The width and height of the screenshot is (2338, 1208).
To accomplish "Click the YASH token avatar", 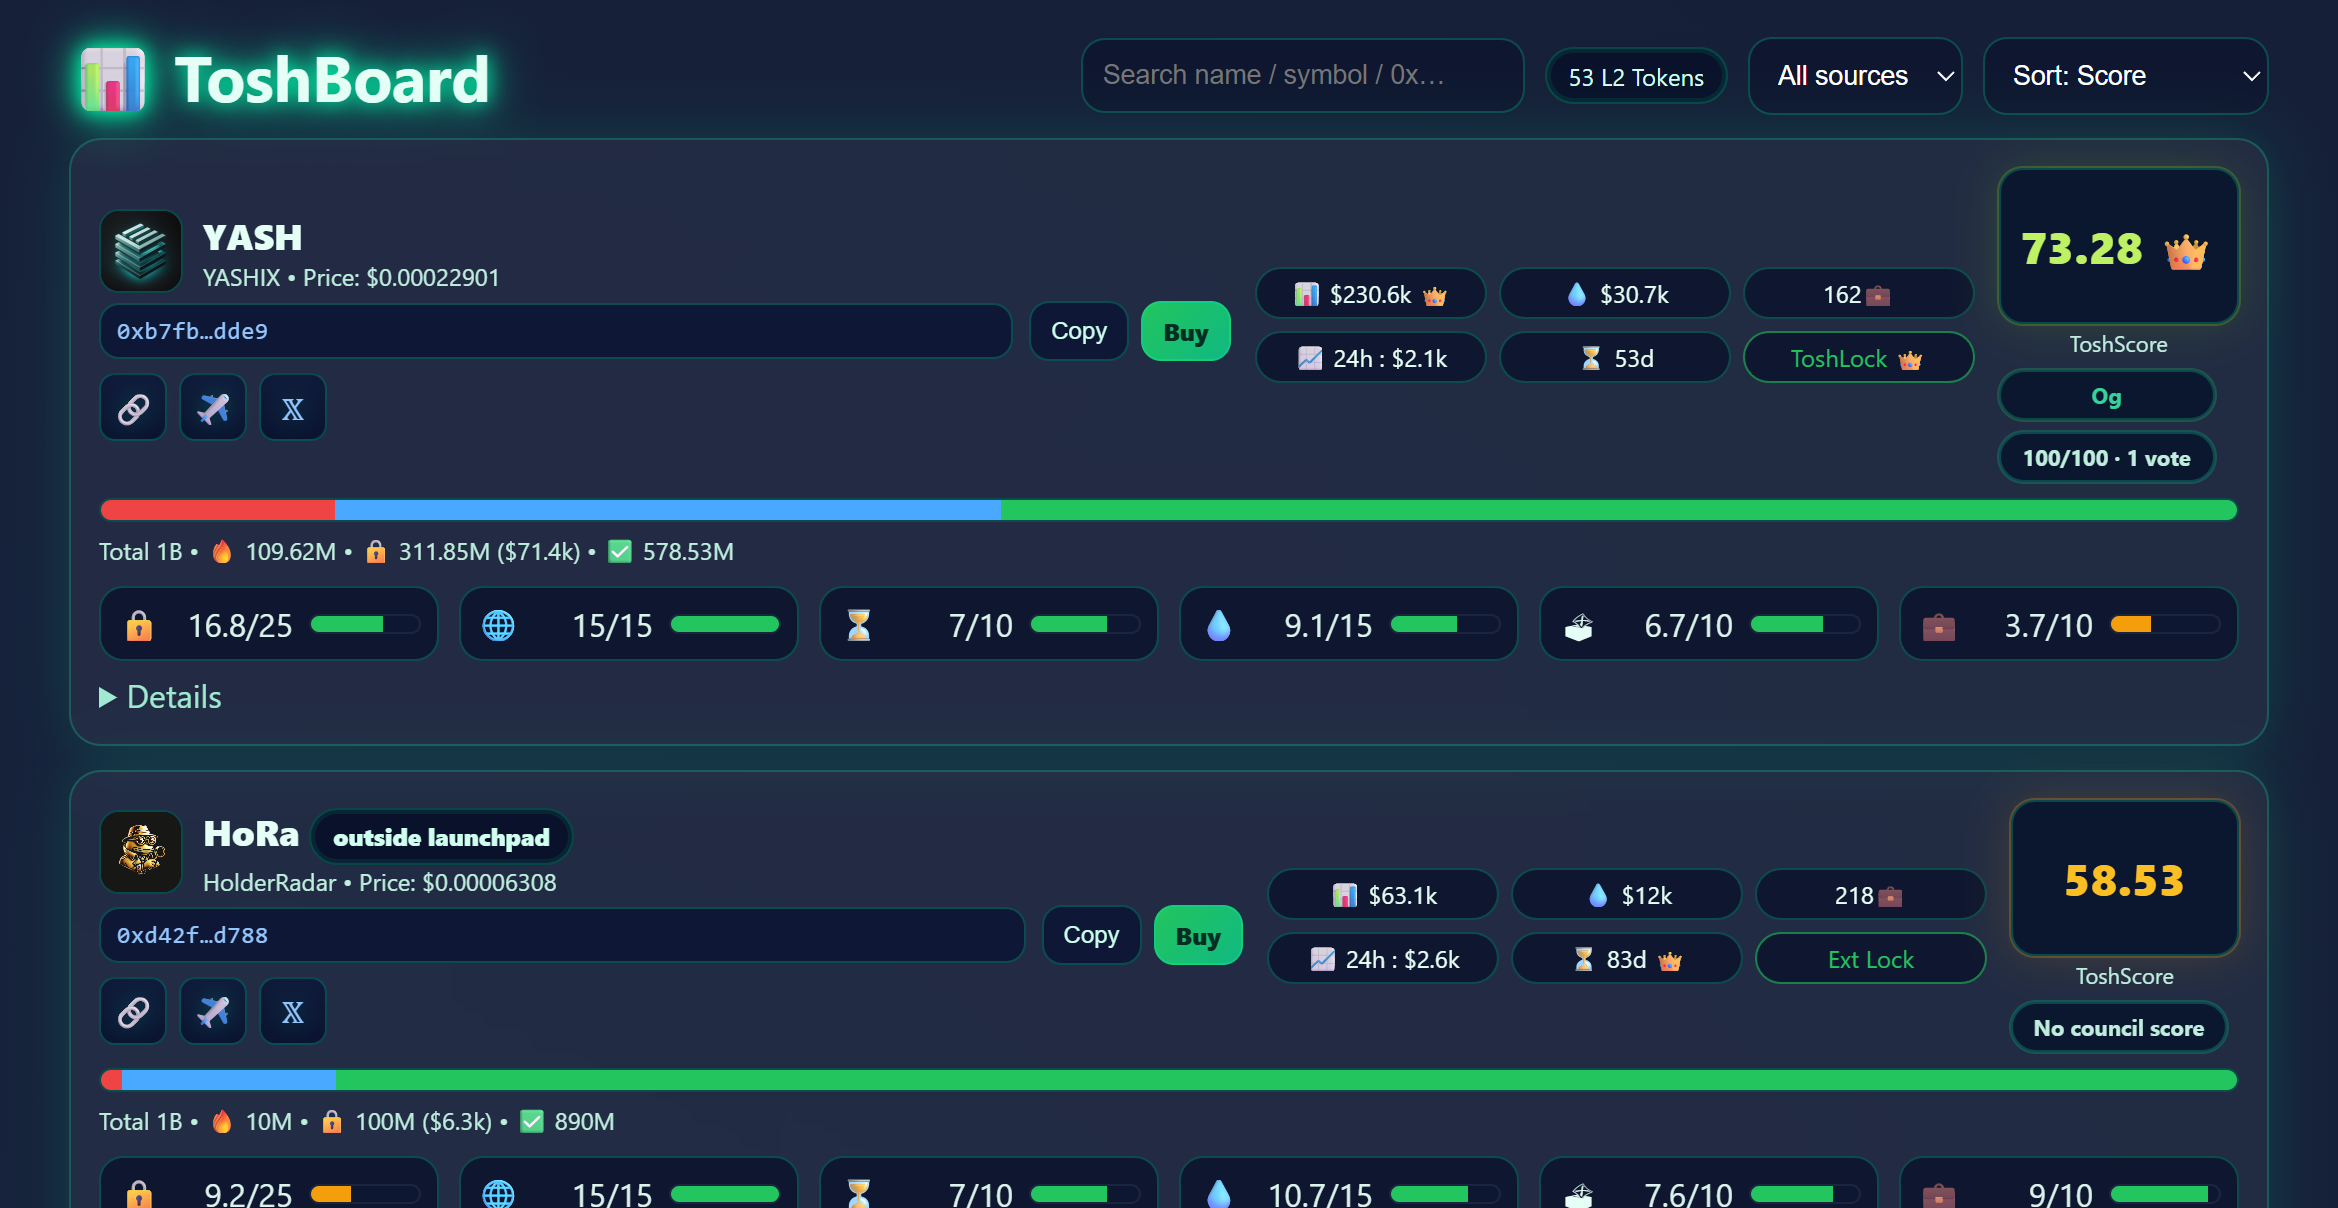I will tap(141, 251).
